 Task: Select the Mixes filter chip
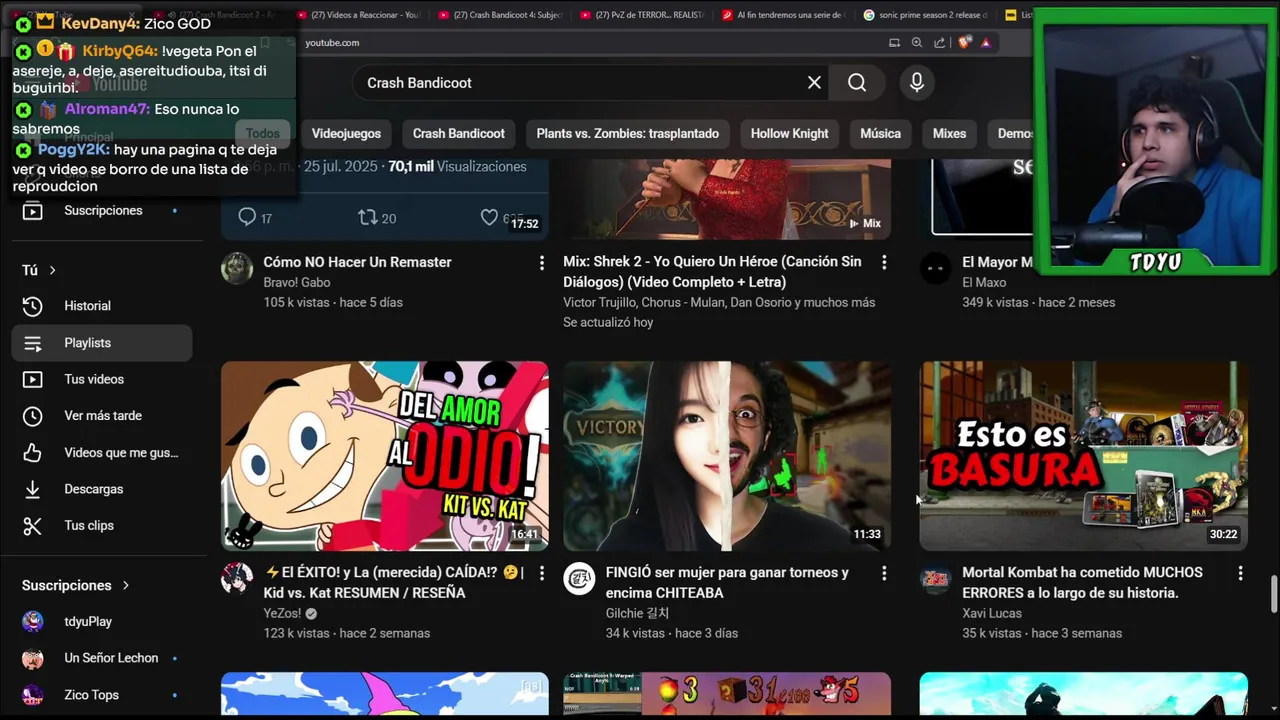pos(949,134)
